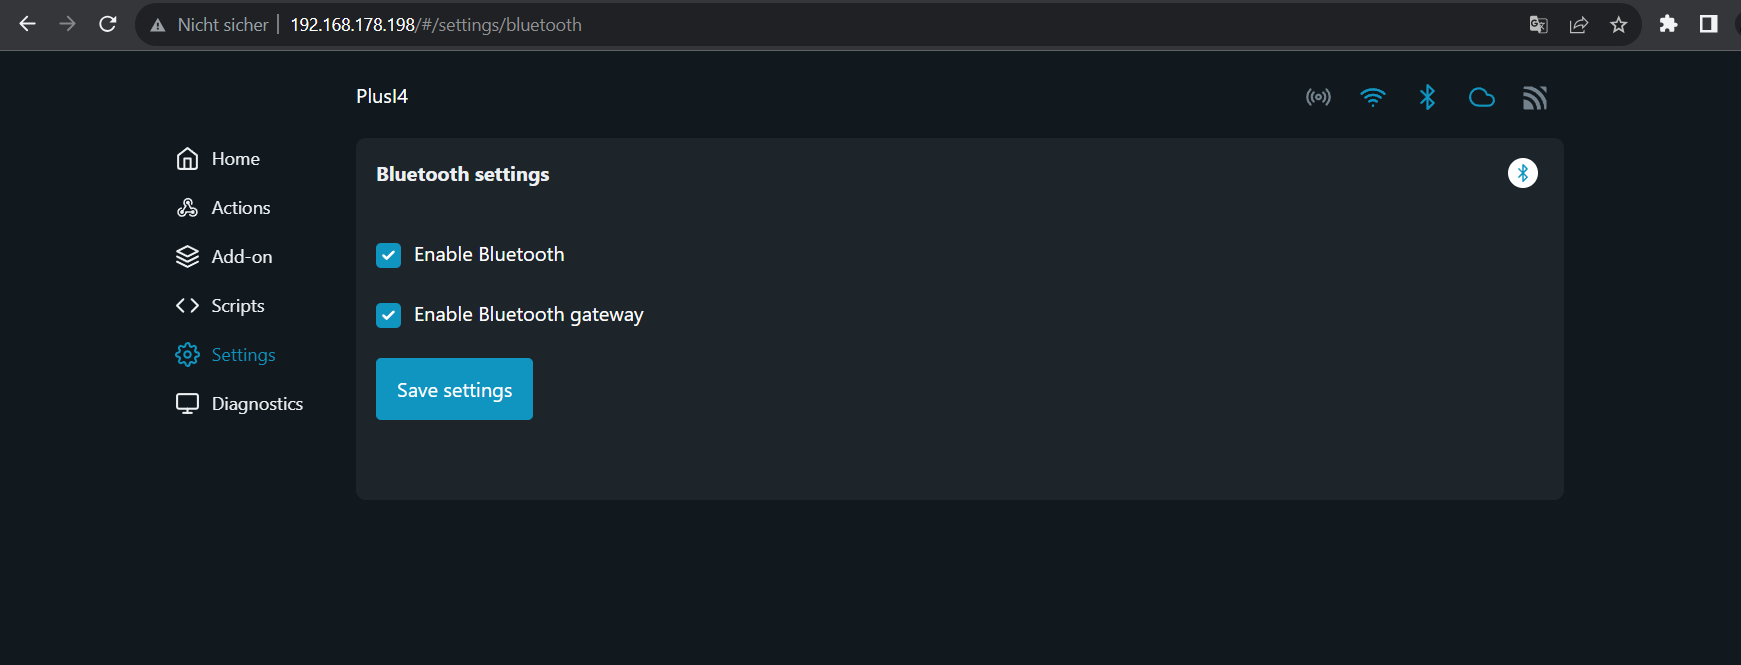The height and width of the screenshot is (665, 1741).
Task: Click the Bluetooth status icon in header
Action: (1427, 97)
